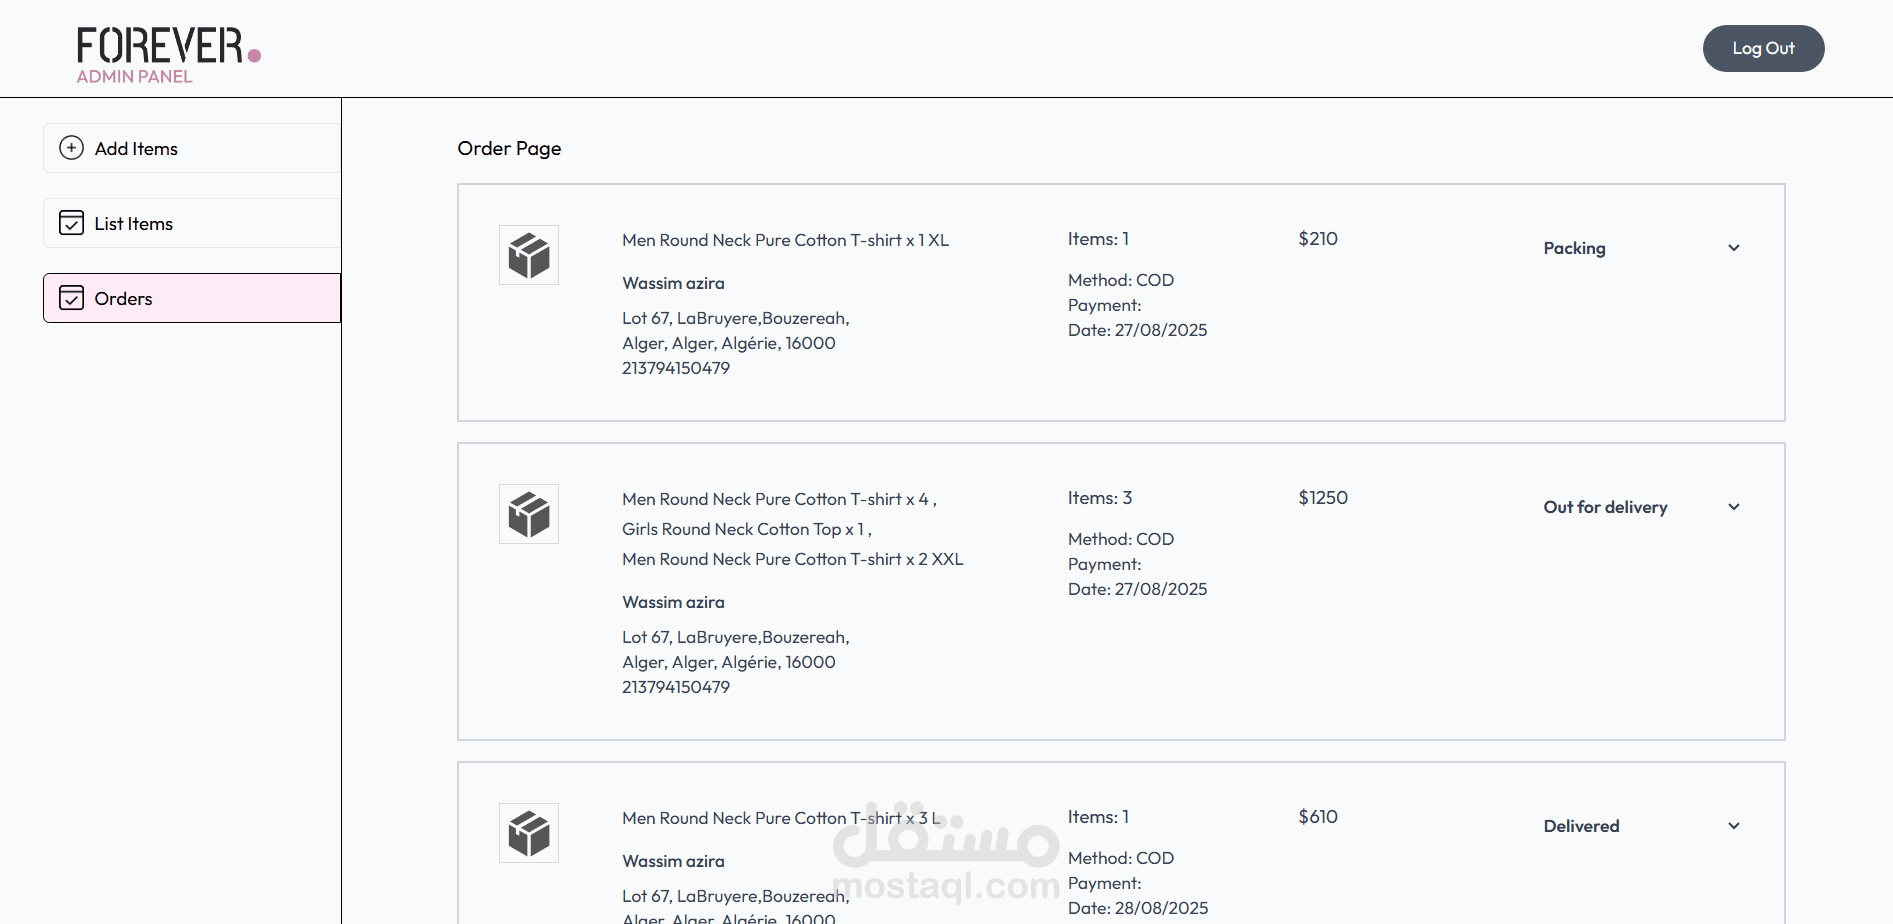Click the parcel box icon of $610 order
This screenshot has width=1893, height=924.
529,833
